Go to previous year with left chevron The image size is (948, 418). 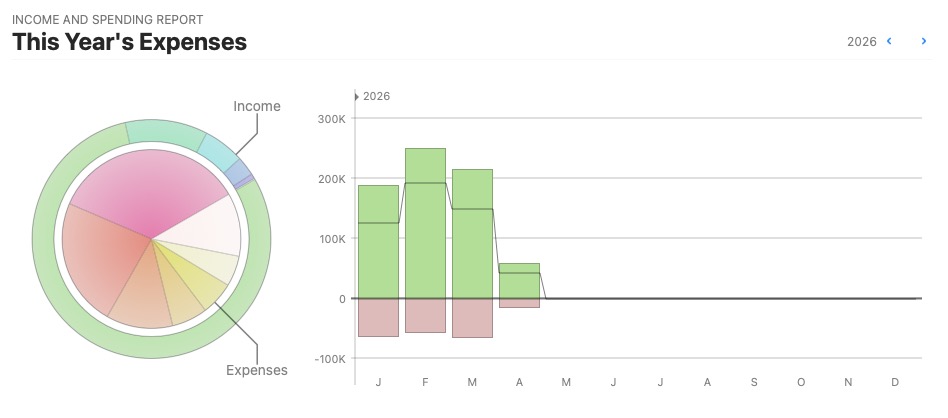coord(889,41)
